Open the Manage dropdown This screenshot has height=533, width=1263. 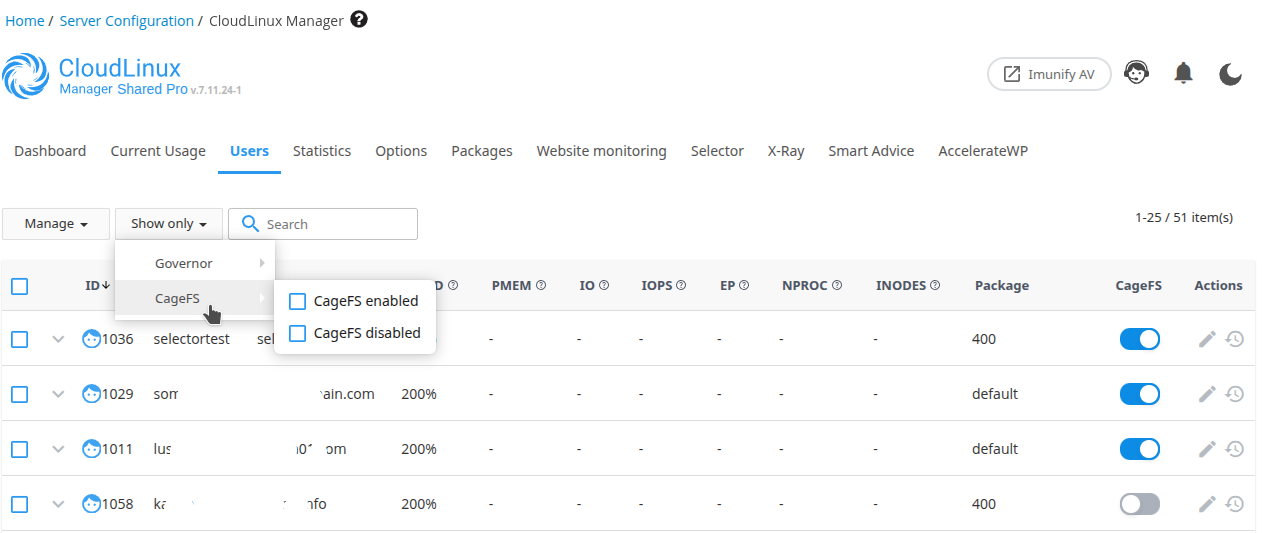click(x=56, y=224)
